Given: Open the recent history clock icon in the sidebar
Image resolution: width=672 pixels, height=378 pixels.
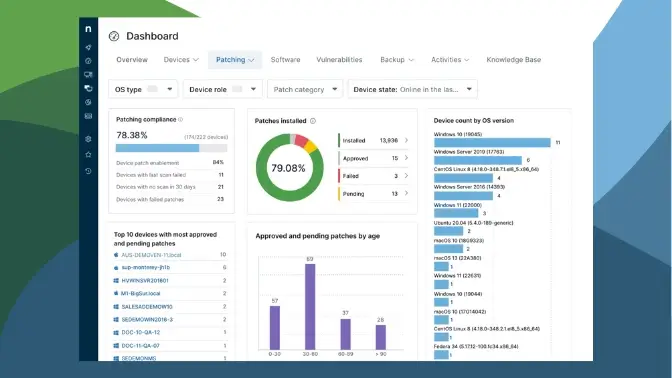Looking at the screenshot, I should [88, 171].
